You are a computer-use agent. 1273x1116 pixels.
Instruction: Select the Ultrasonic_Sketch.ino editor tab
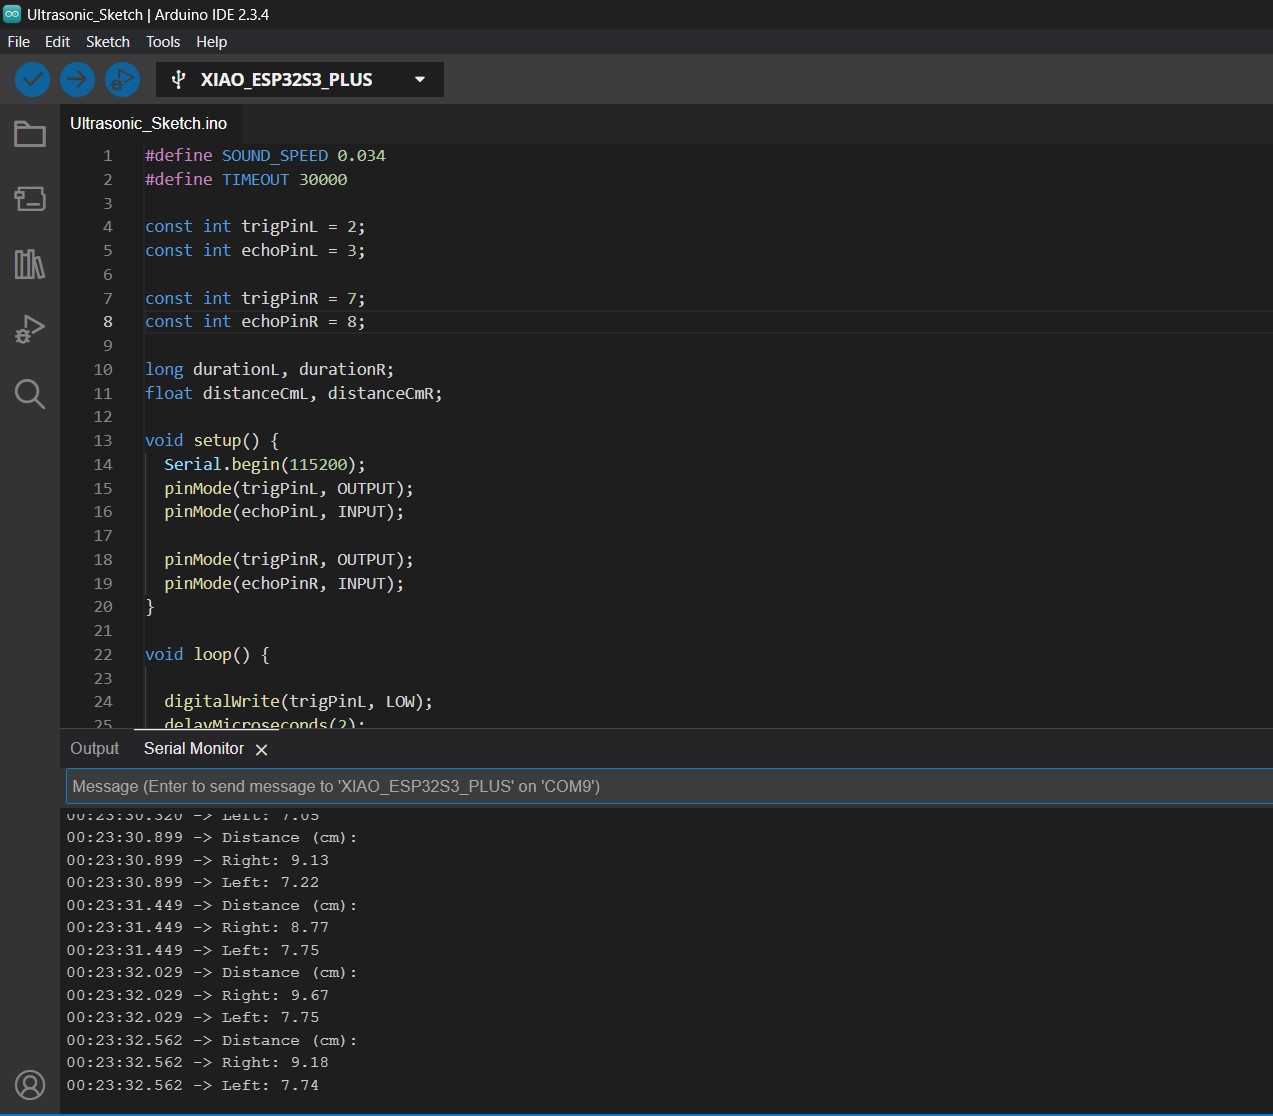(x=148, y=123)
